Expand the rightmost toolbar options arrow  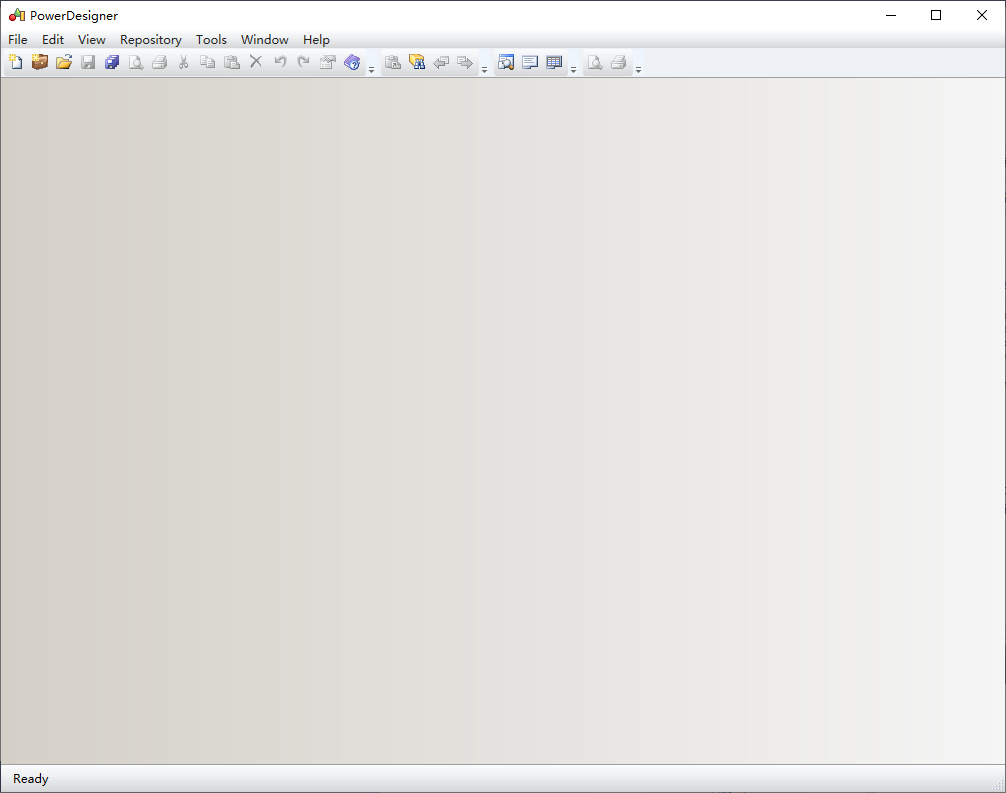point(638,69)
